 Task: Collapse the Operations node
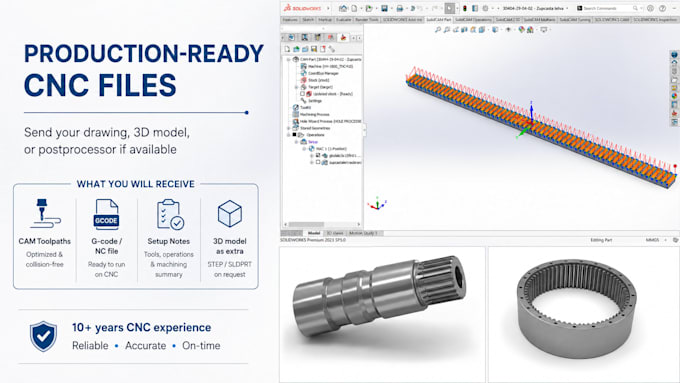pos(288,135)
